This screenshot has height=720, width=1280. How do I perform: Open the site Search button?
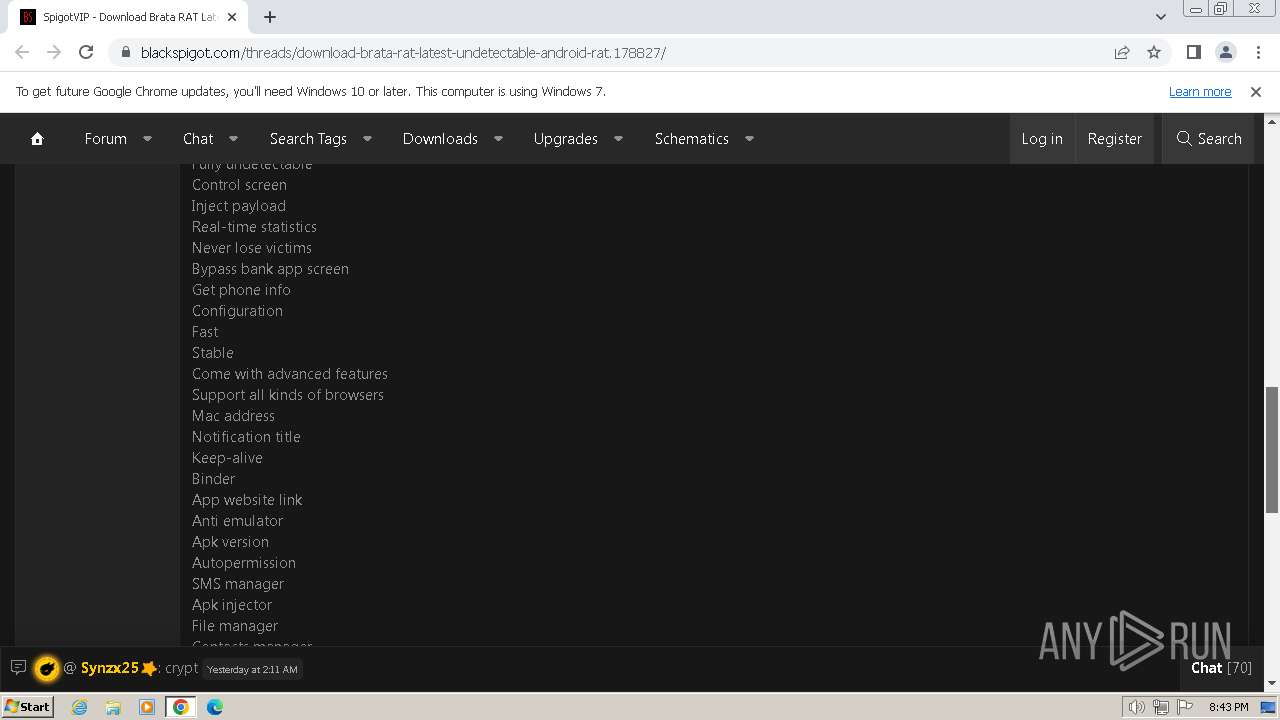pos(1209,139)
